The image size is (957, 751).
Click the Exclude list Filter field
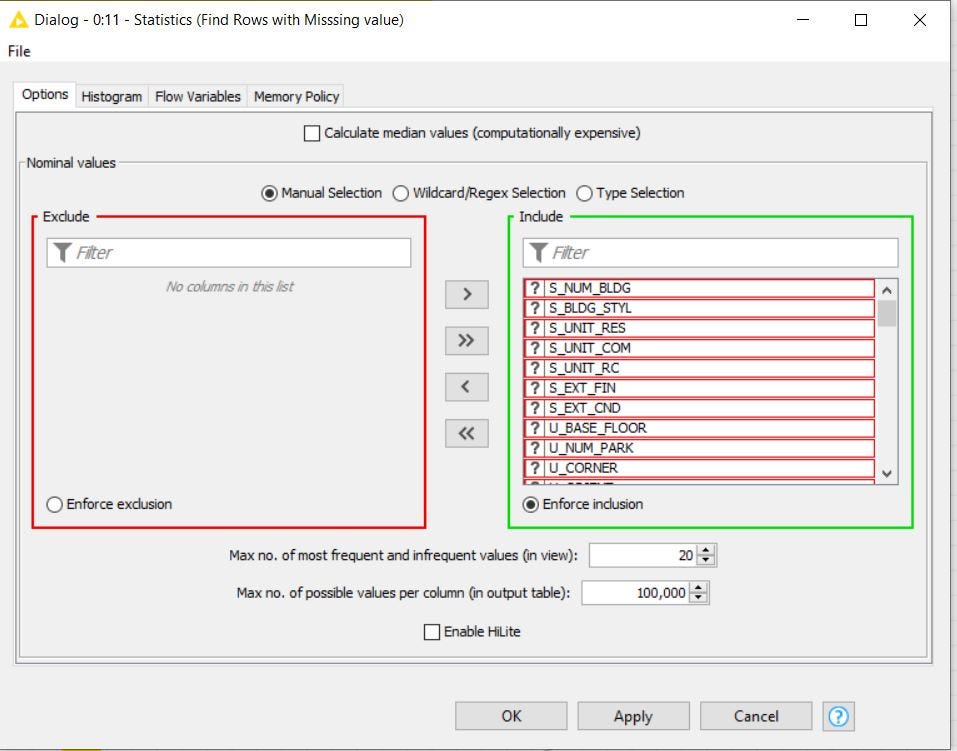229,253
